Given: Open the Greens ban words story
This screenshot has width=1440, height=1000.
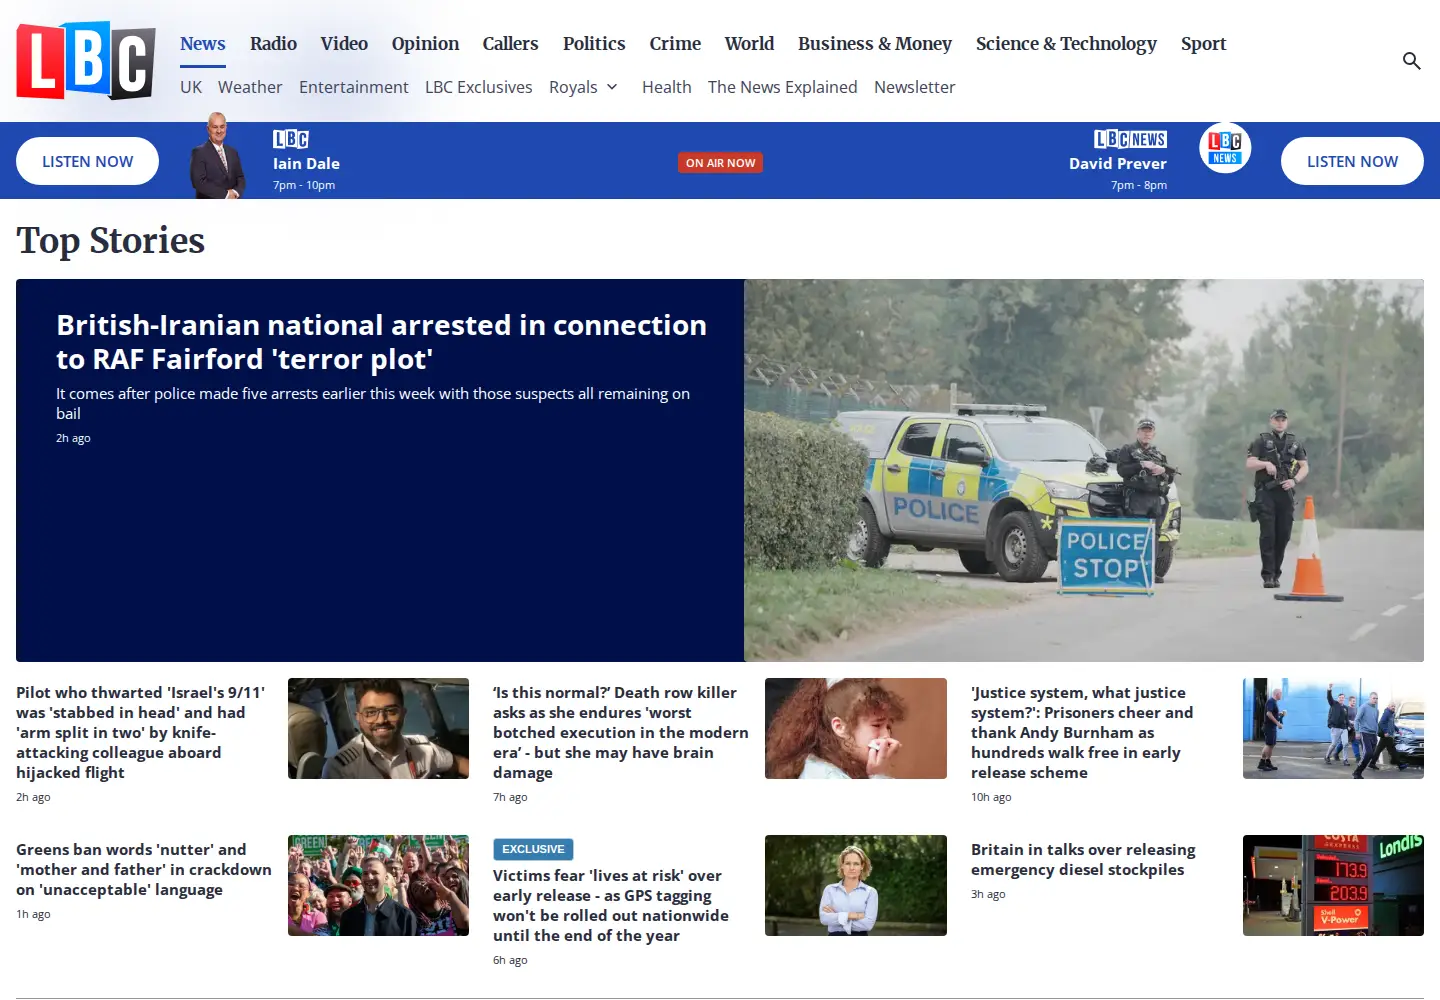Looking at the screenshot, I should [x=144, y=869].
